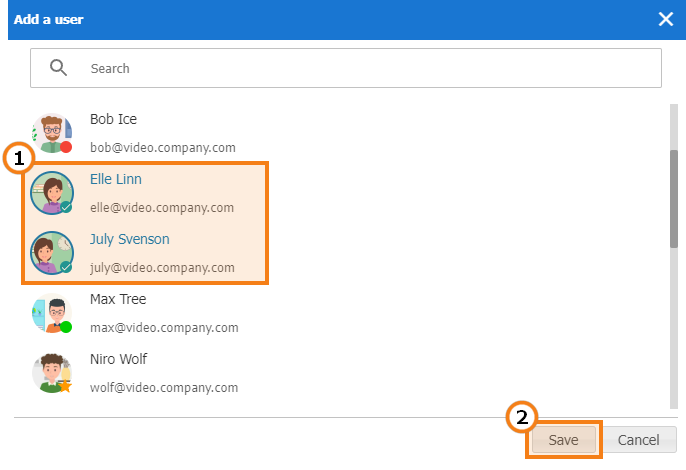686x470 pixels.
Task: Click the Save button
Action: click(x=564, y=439)
